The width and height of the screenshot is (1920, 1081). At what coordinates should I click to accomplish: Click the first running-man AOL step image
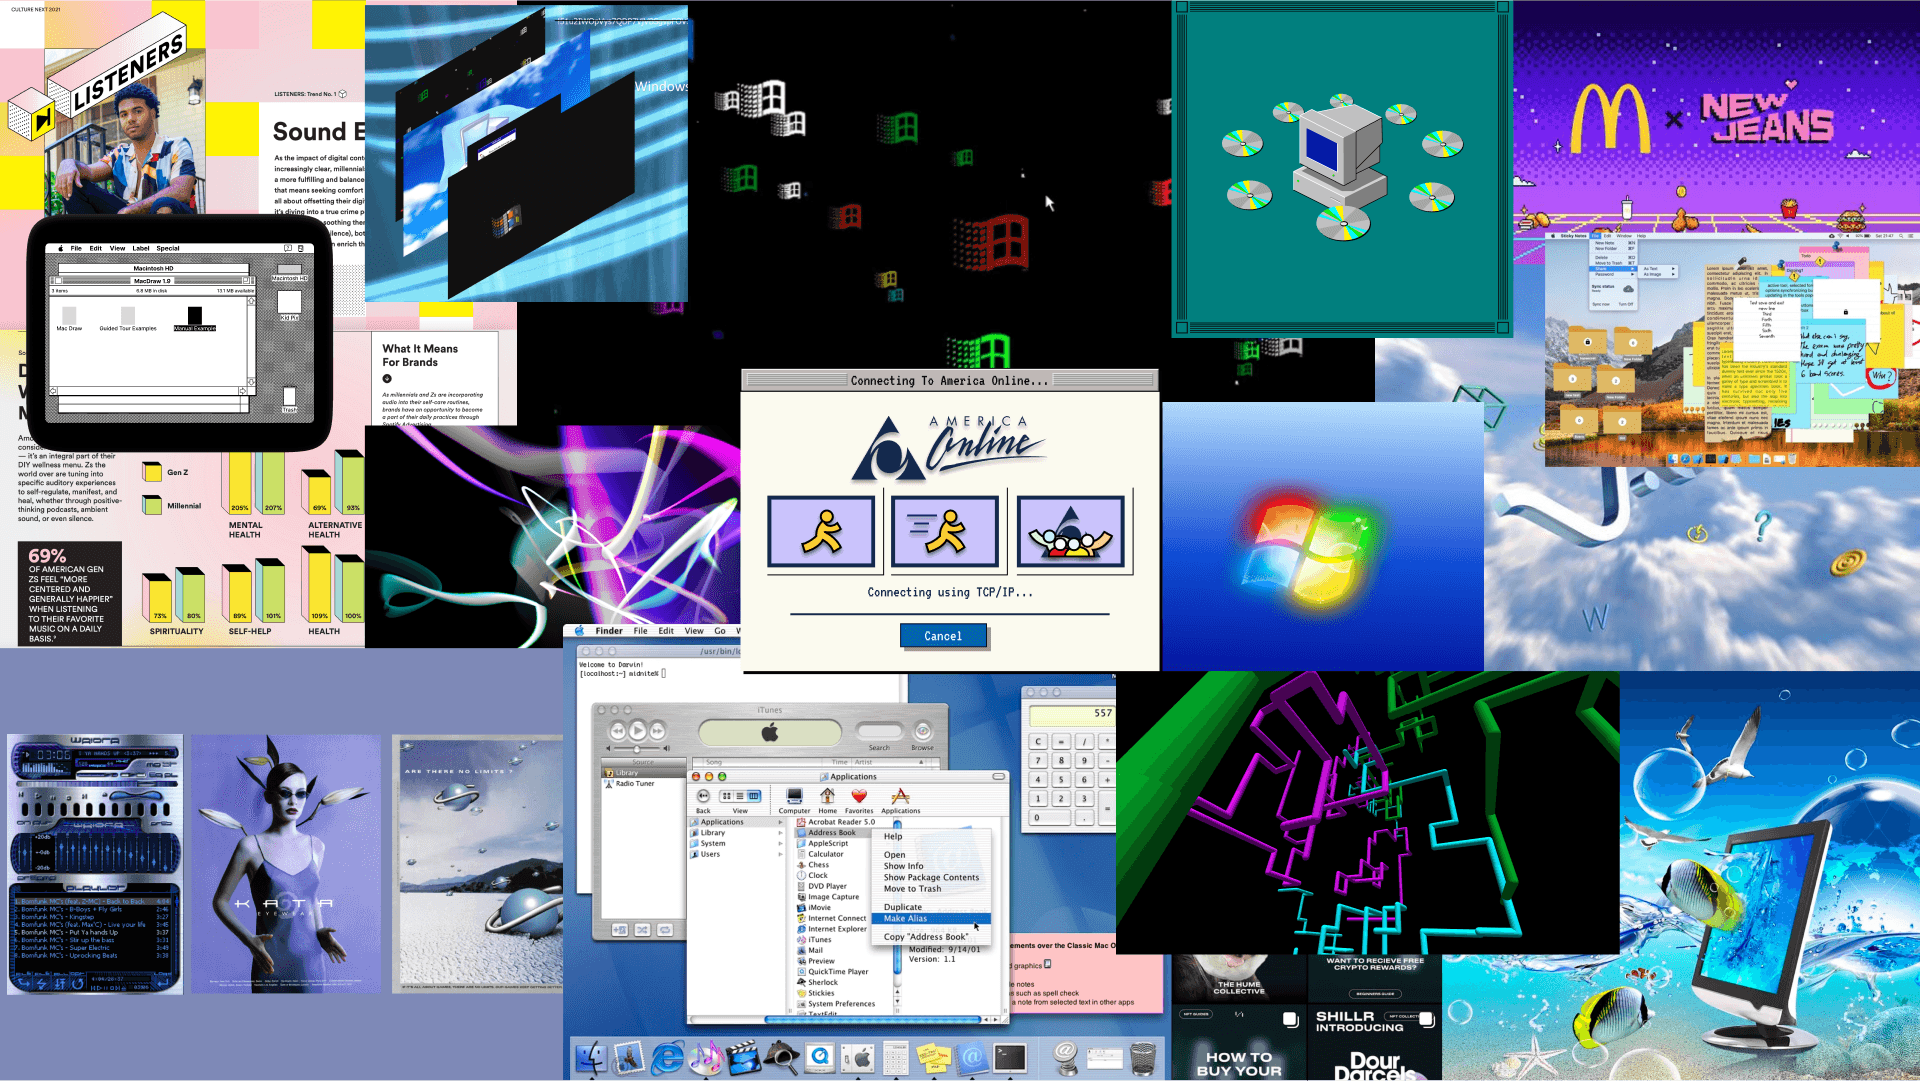821,532
